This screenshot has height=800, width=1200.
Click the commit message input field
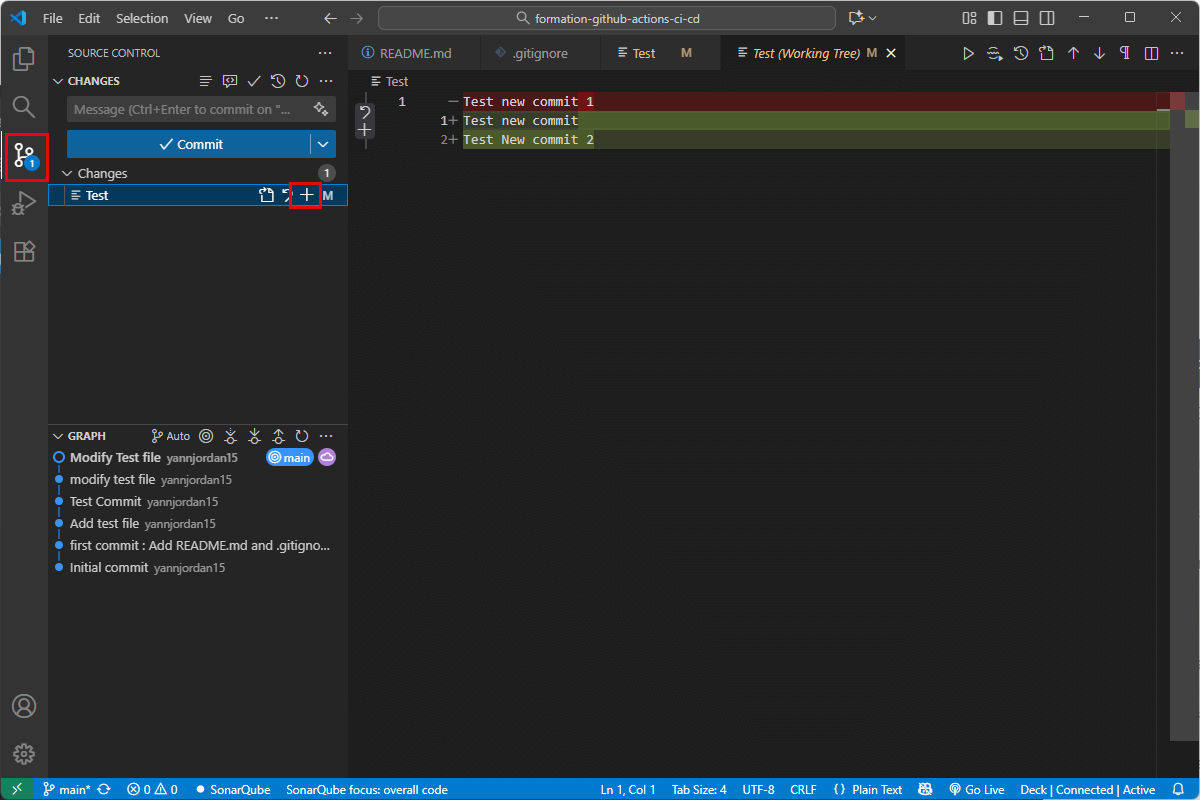[x=180, y=109]
